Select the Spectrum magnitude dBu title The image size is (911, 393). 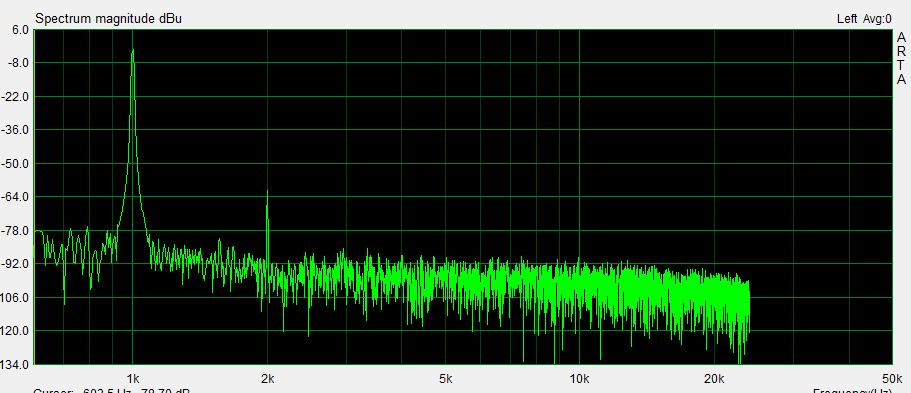(x=109, y=19)
